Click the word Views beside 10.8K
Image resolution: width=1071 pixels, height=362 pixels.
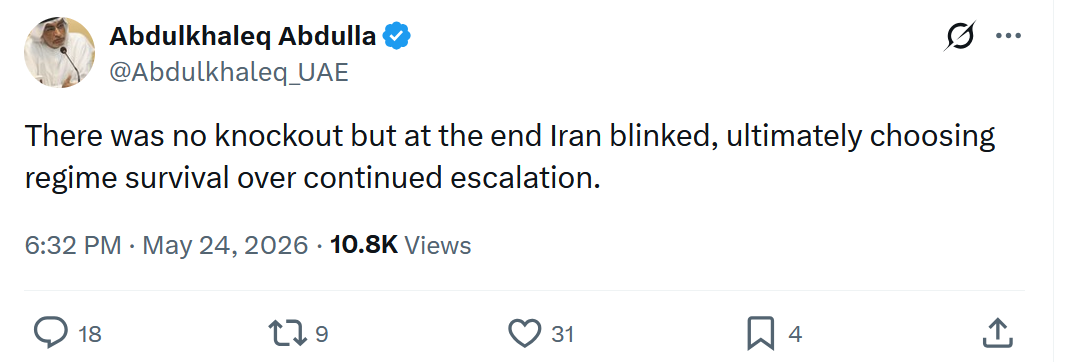coord(438,245)
